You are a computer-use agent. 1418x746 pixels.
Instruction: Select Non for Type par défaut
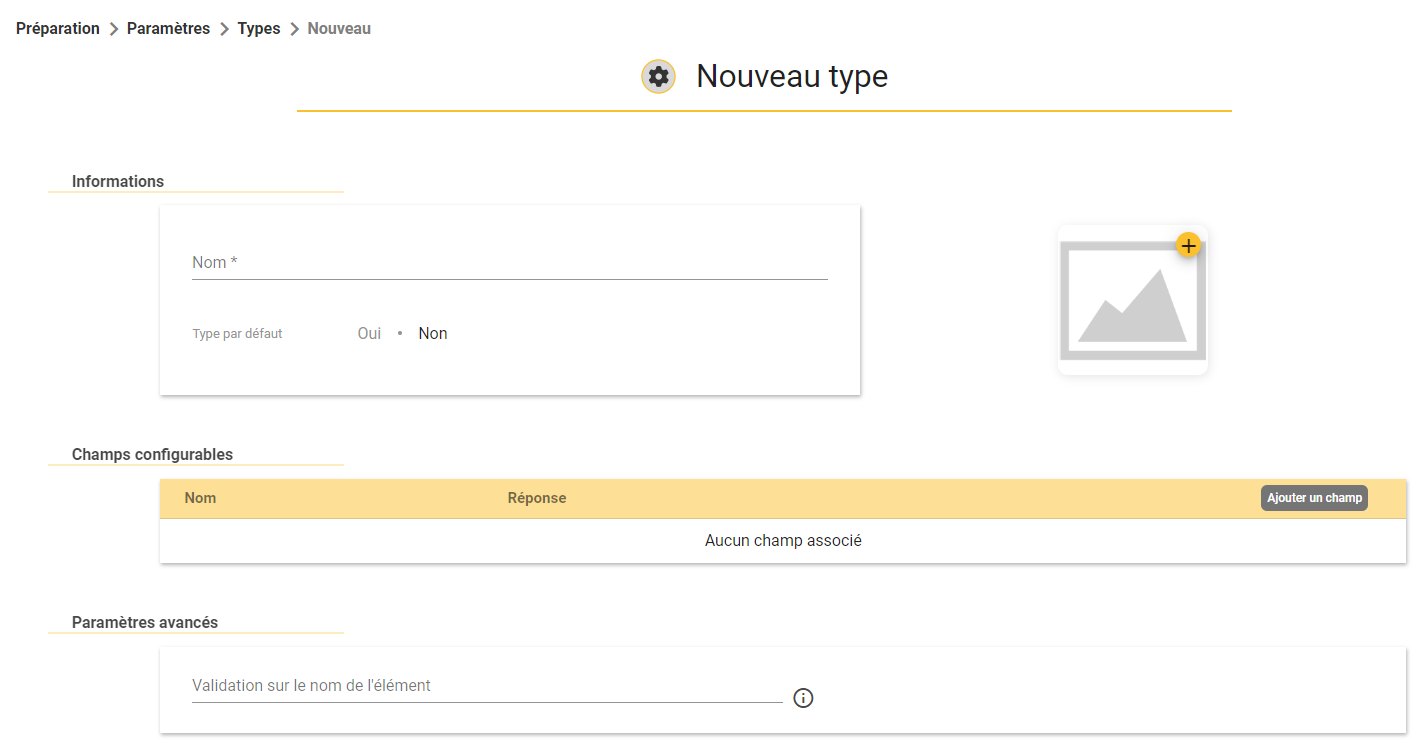[x=433, y=334]
